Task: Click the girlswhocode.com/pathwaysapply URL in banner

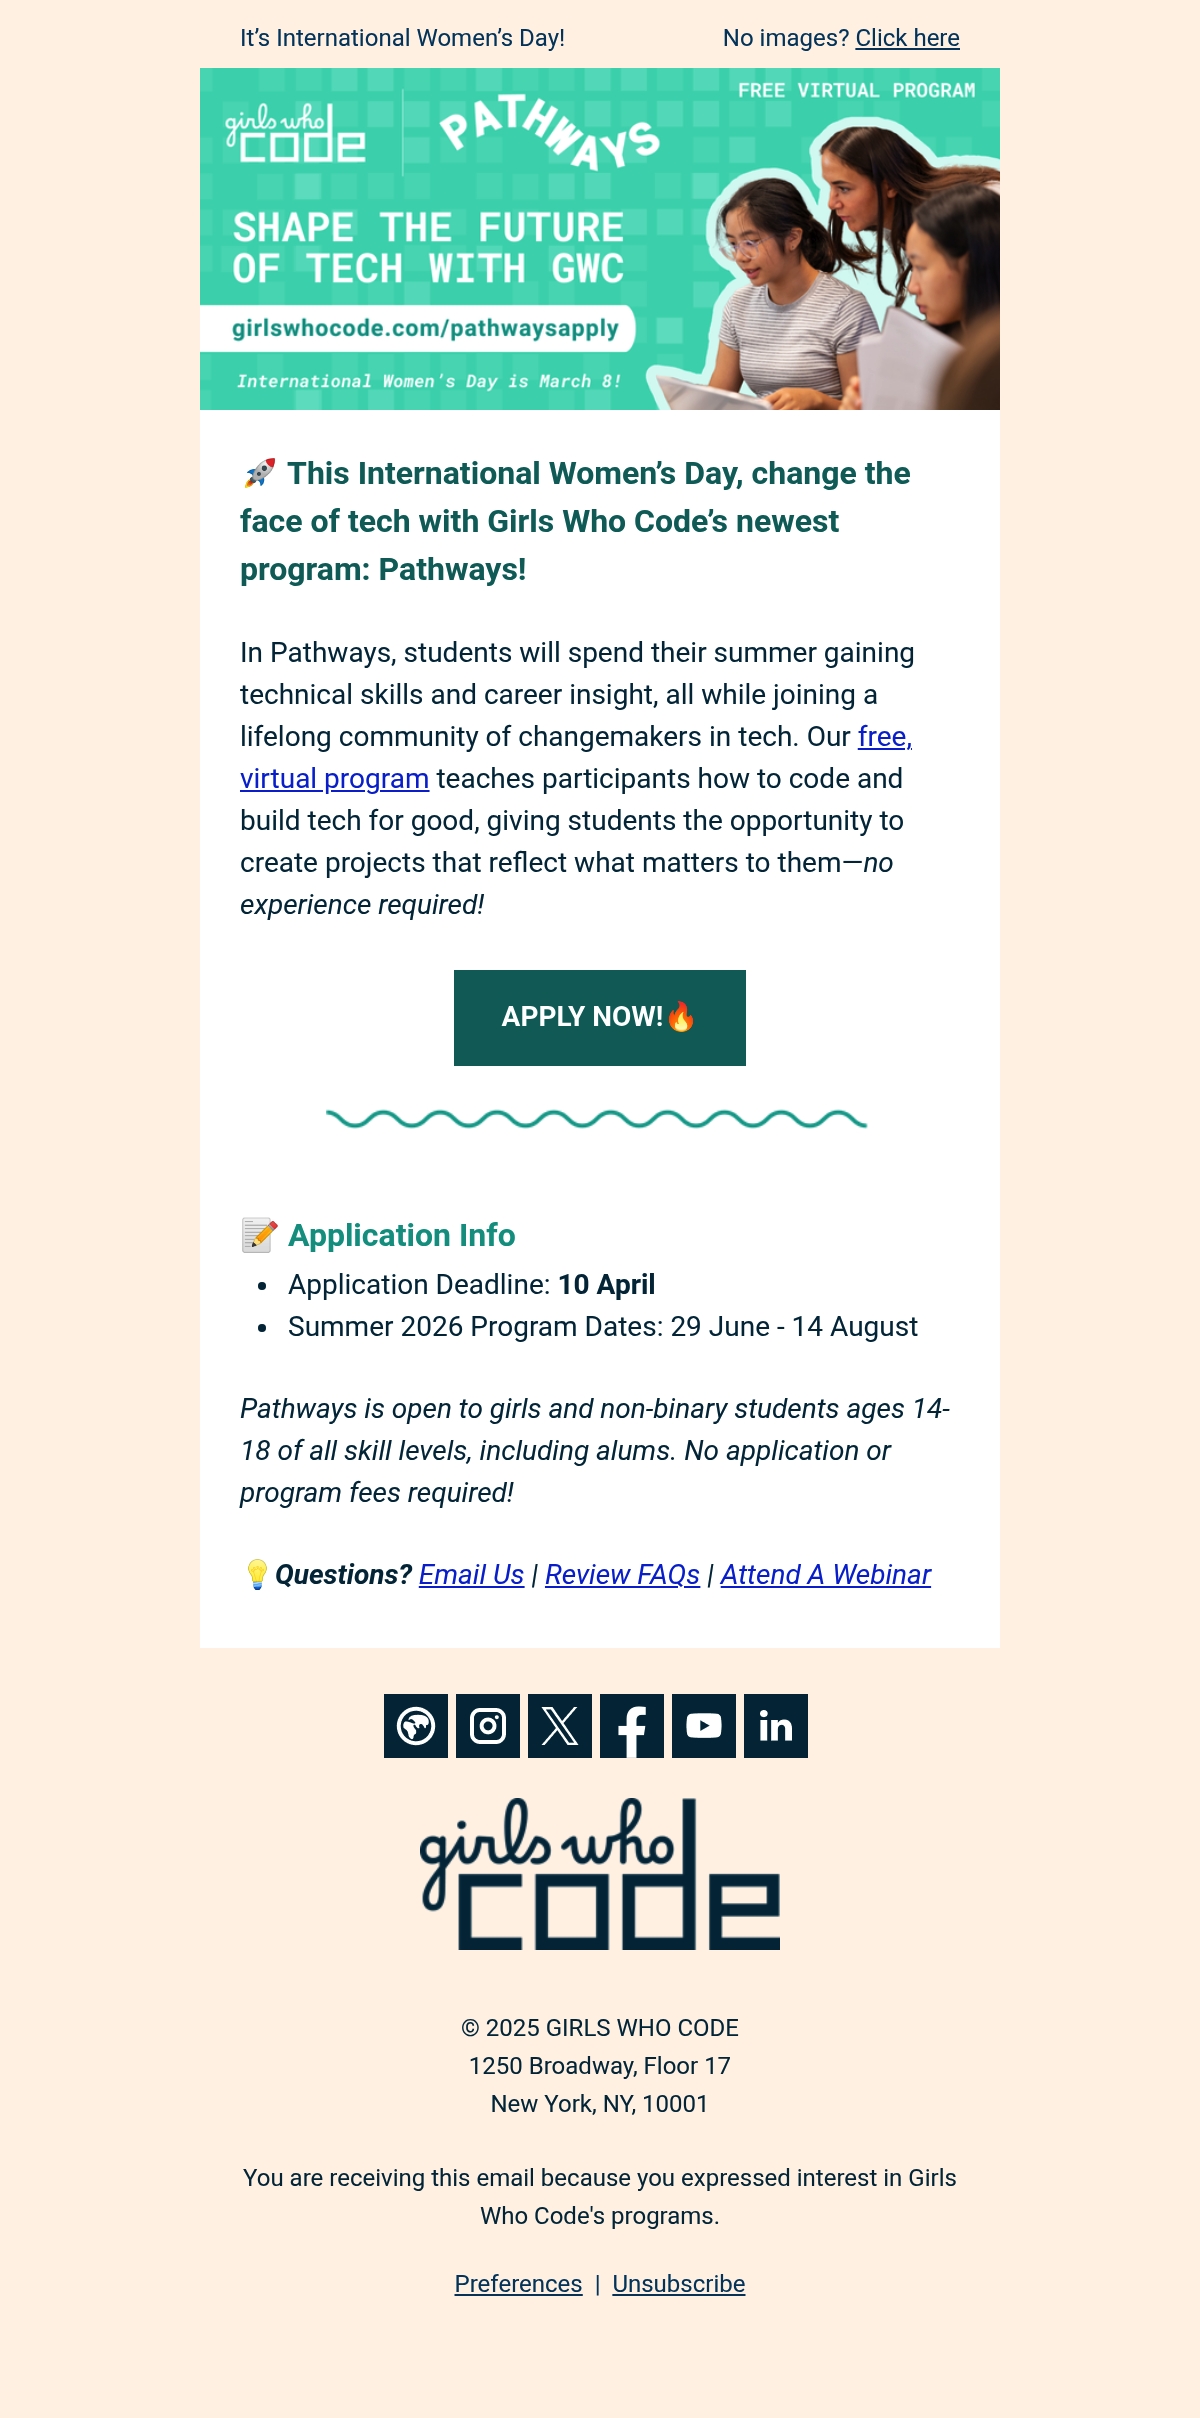Action: 425,328
